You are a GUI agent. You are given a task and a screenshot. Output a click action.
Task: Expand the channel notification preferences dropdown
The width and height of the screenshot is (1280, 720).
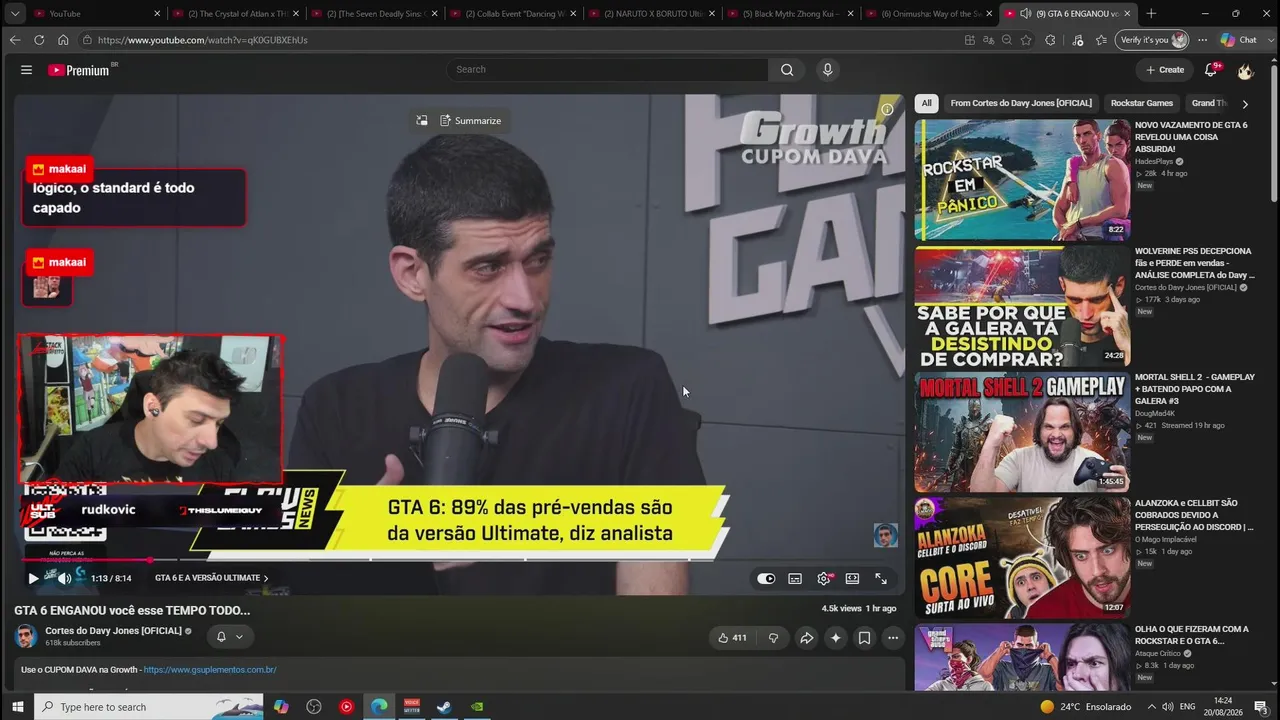pyautogui.click(x=229, y=636)
